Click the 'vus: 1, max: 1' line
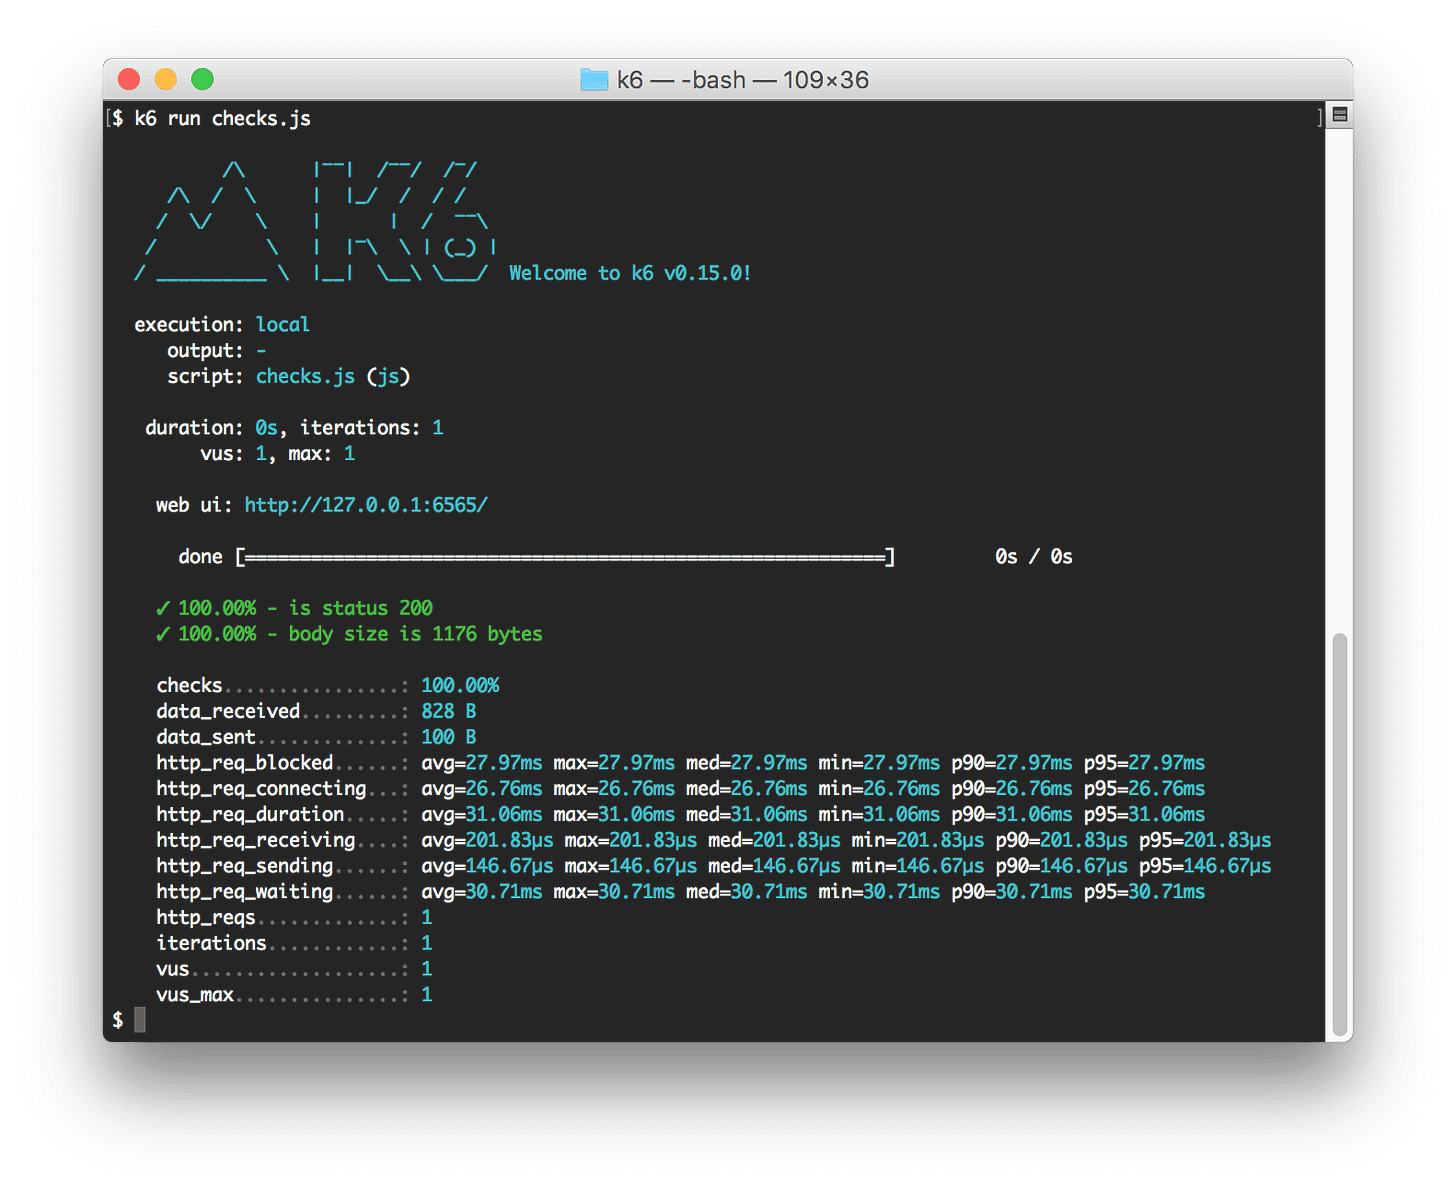Screen dimensions: 1456x1189 [278, 453]
